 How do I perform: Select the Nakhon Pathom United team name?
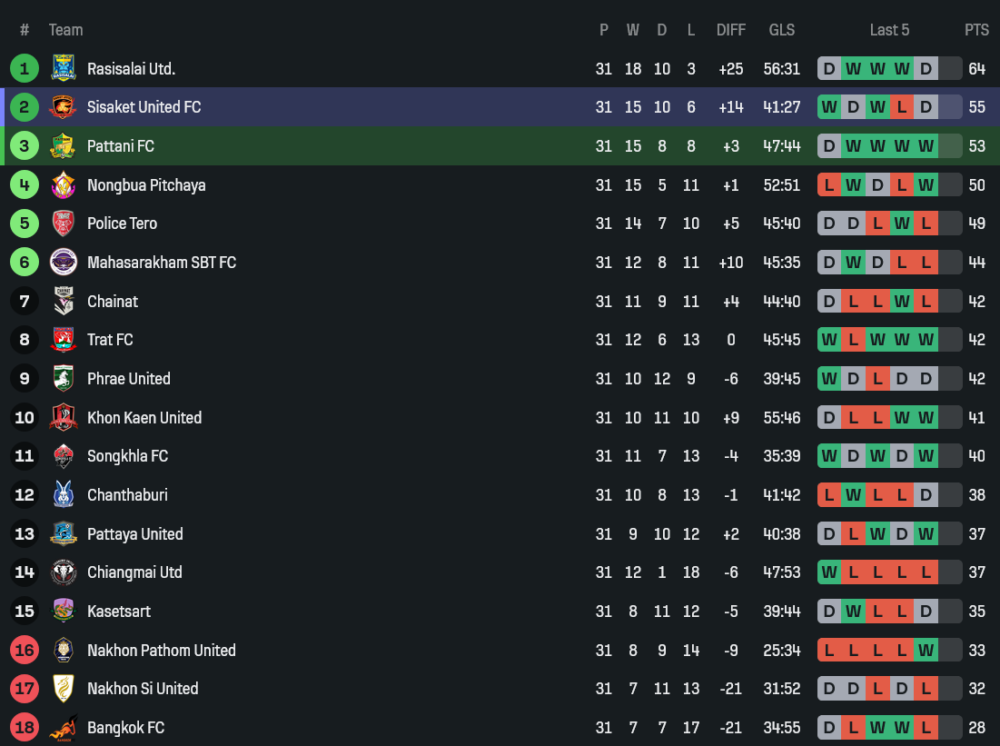161,650
